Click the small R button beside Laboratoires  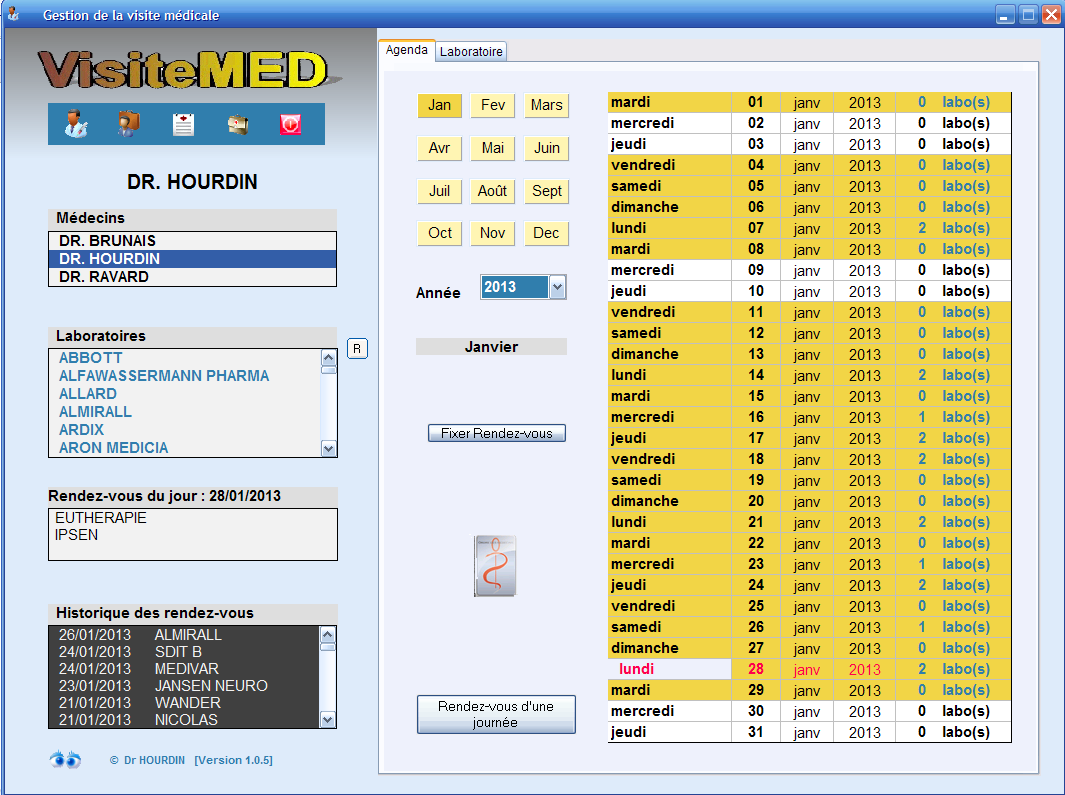[358, 348]
